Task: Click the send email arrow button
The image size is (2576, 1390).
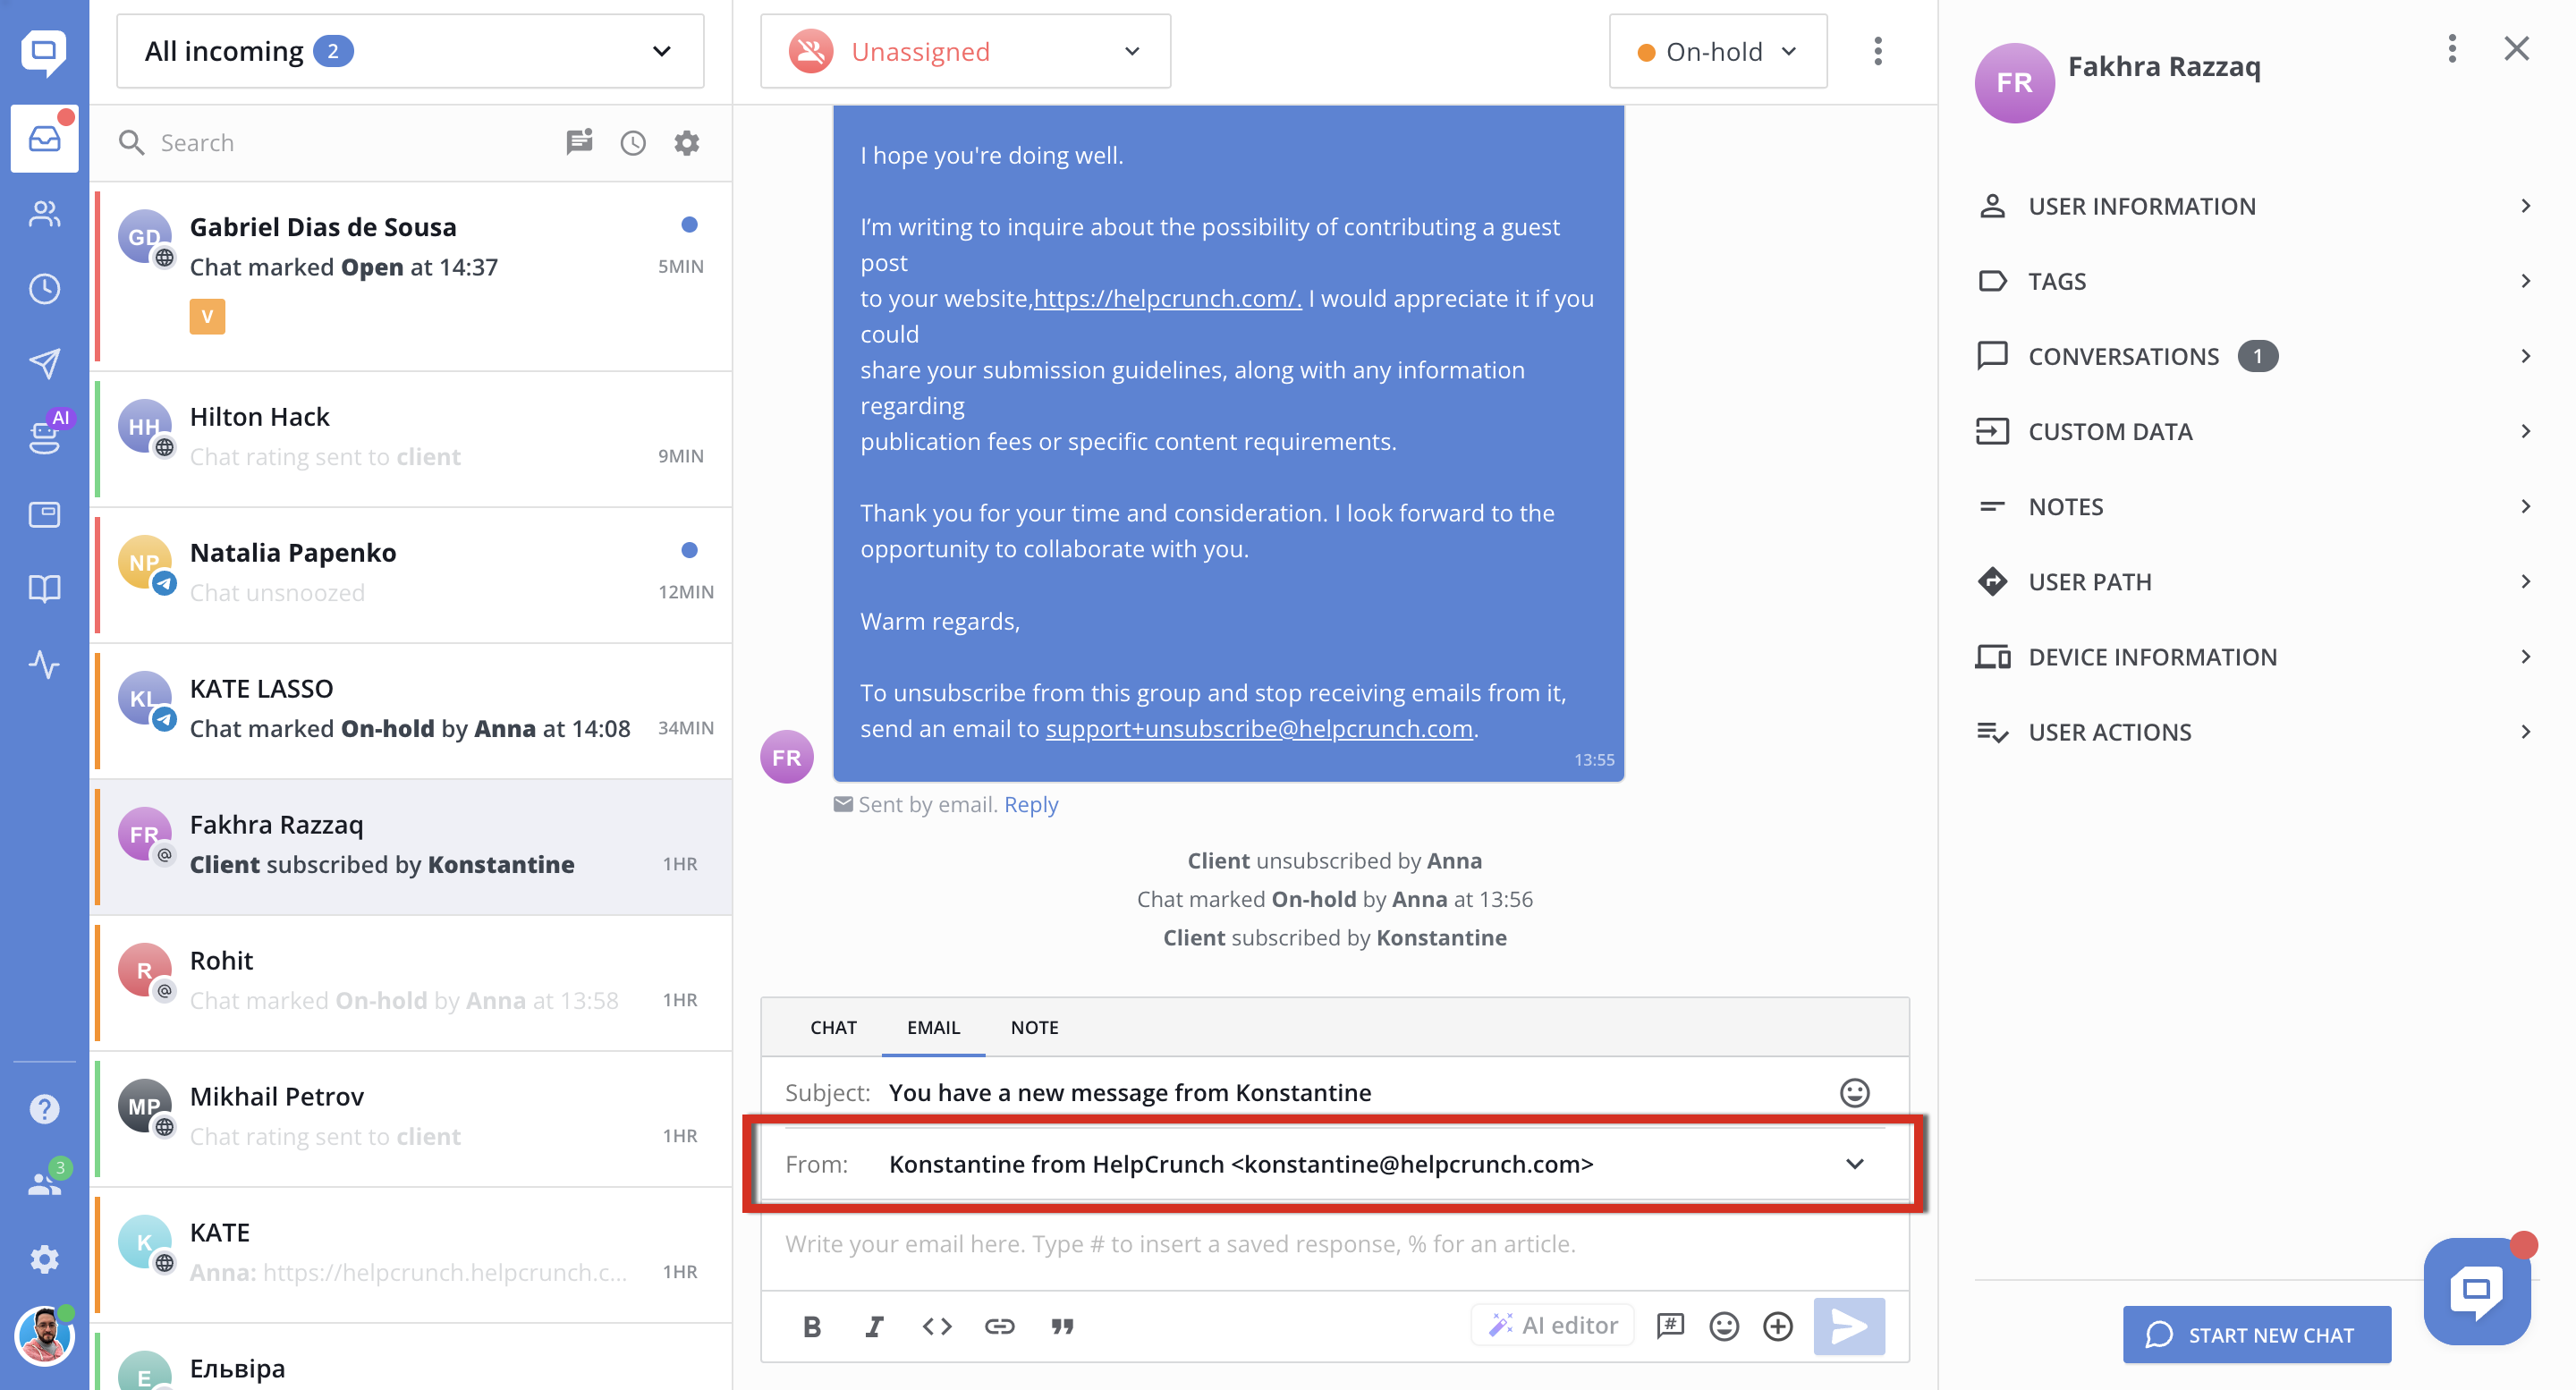Action: tap(1849, 1326)
